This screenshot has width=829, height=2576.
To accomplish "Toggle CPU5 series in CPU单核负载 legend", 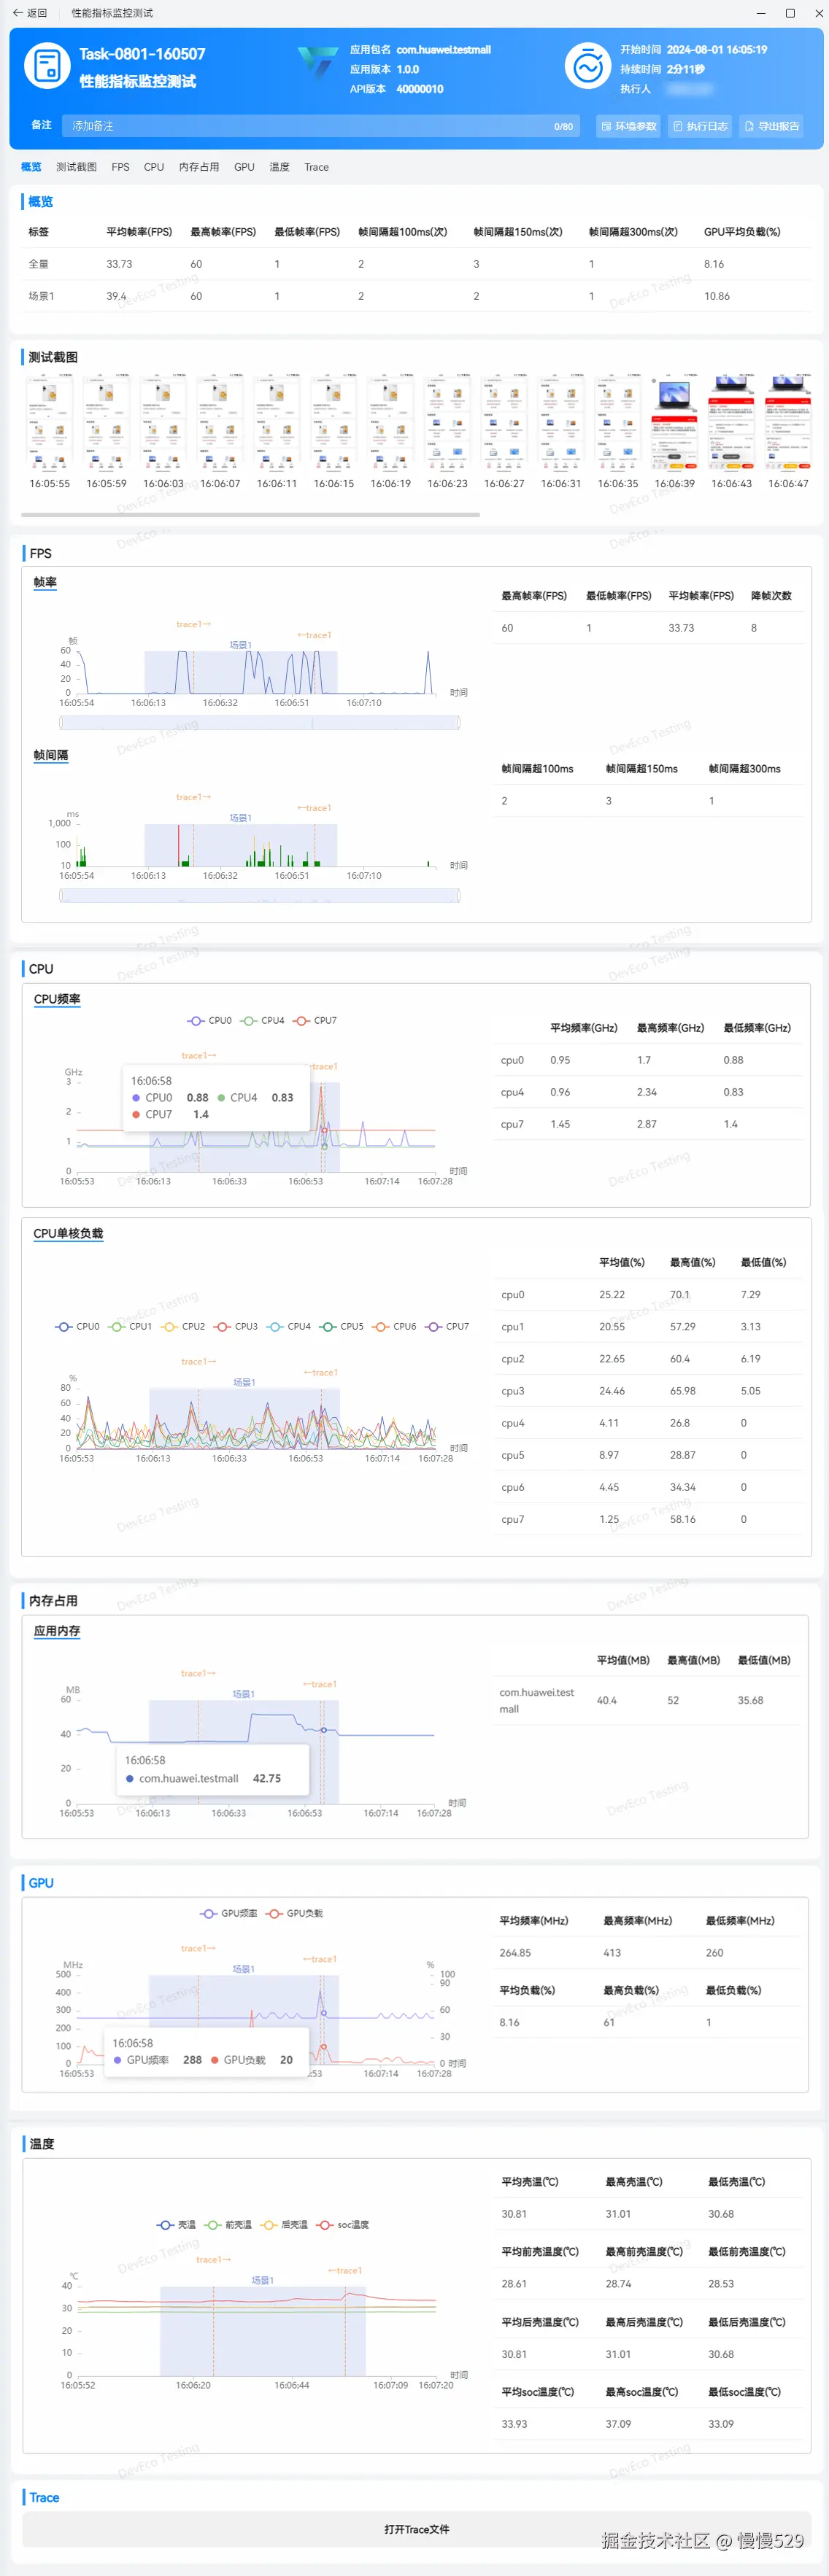I will [x=341, y=1326].
